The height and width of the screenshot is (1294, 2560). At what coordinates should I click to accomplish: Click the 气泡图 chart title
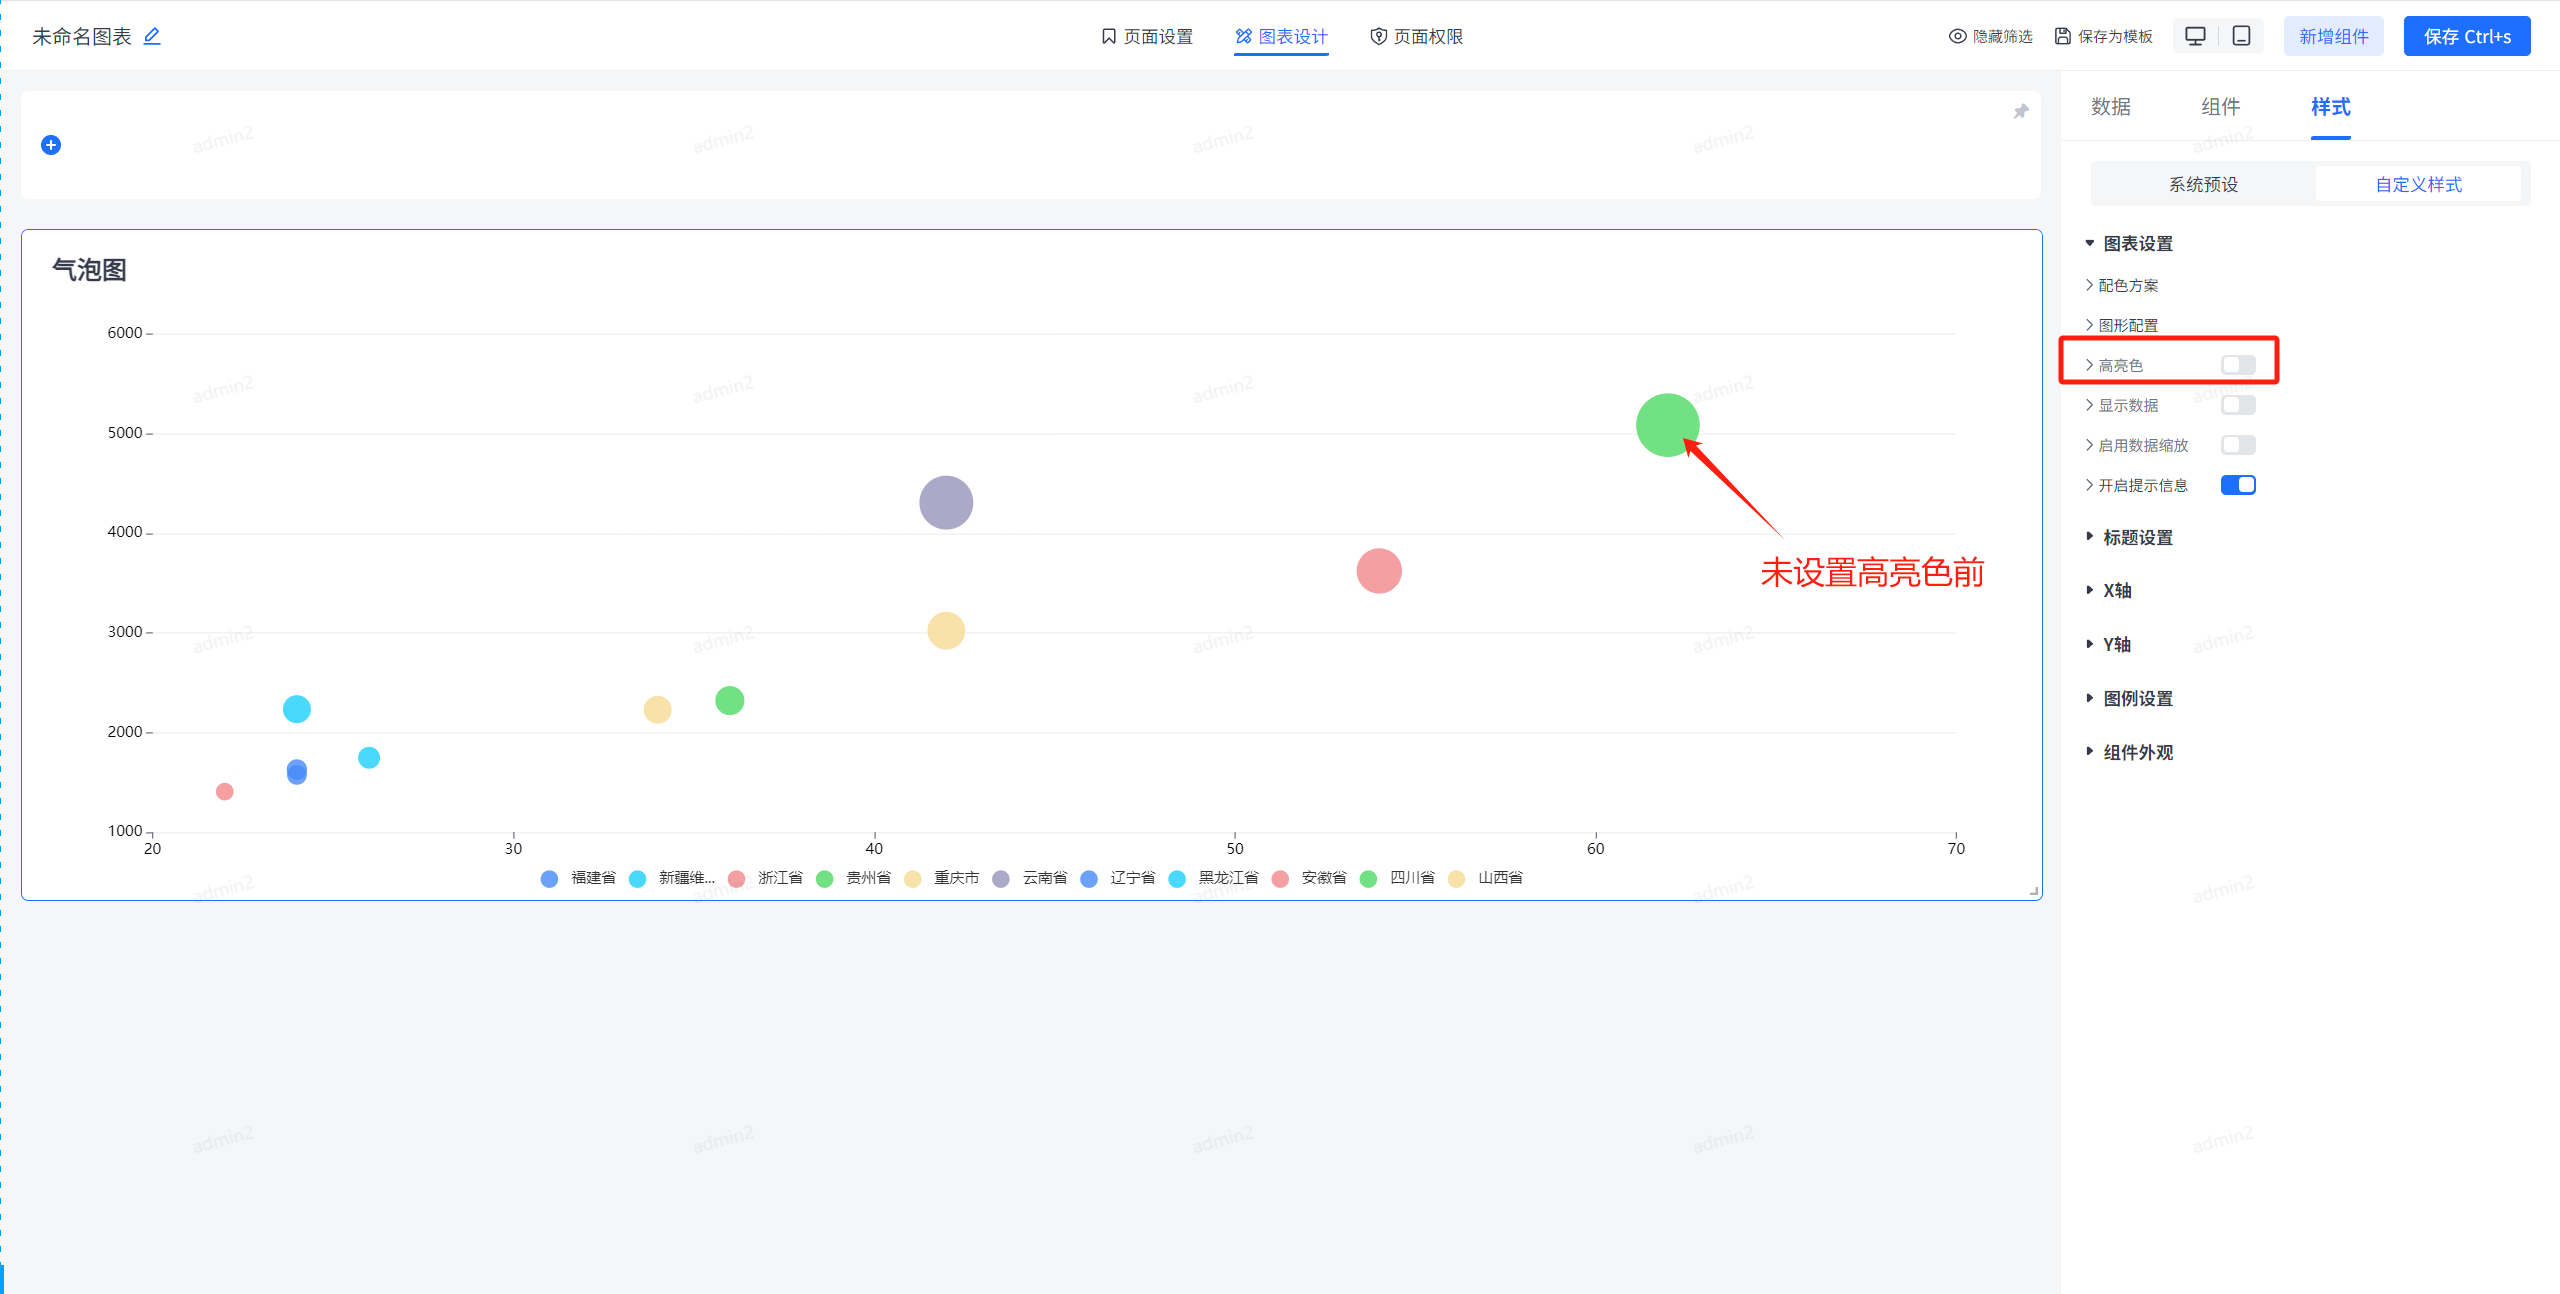(x=89, y=270)
